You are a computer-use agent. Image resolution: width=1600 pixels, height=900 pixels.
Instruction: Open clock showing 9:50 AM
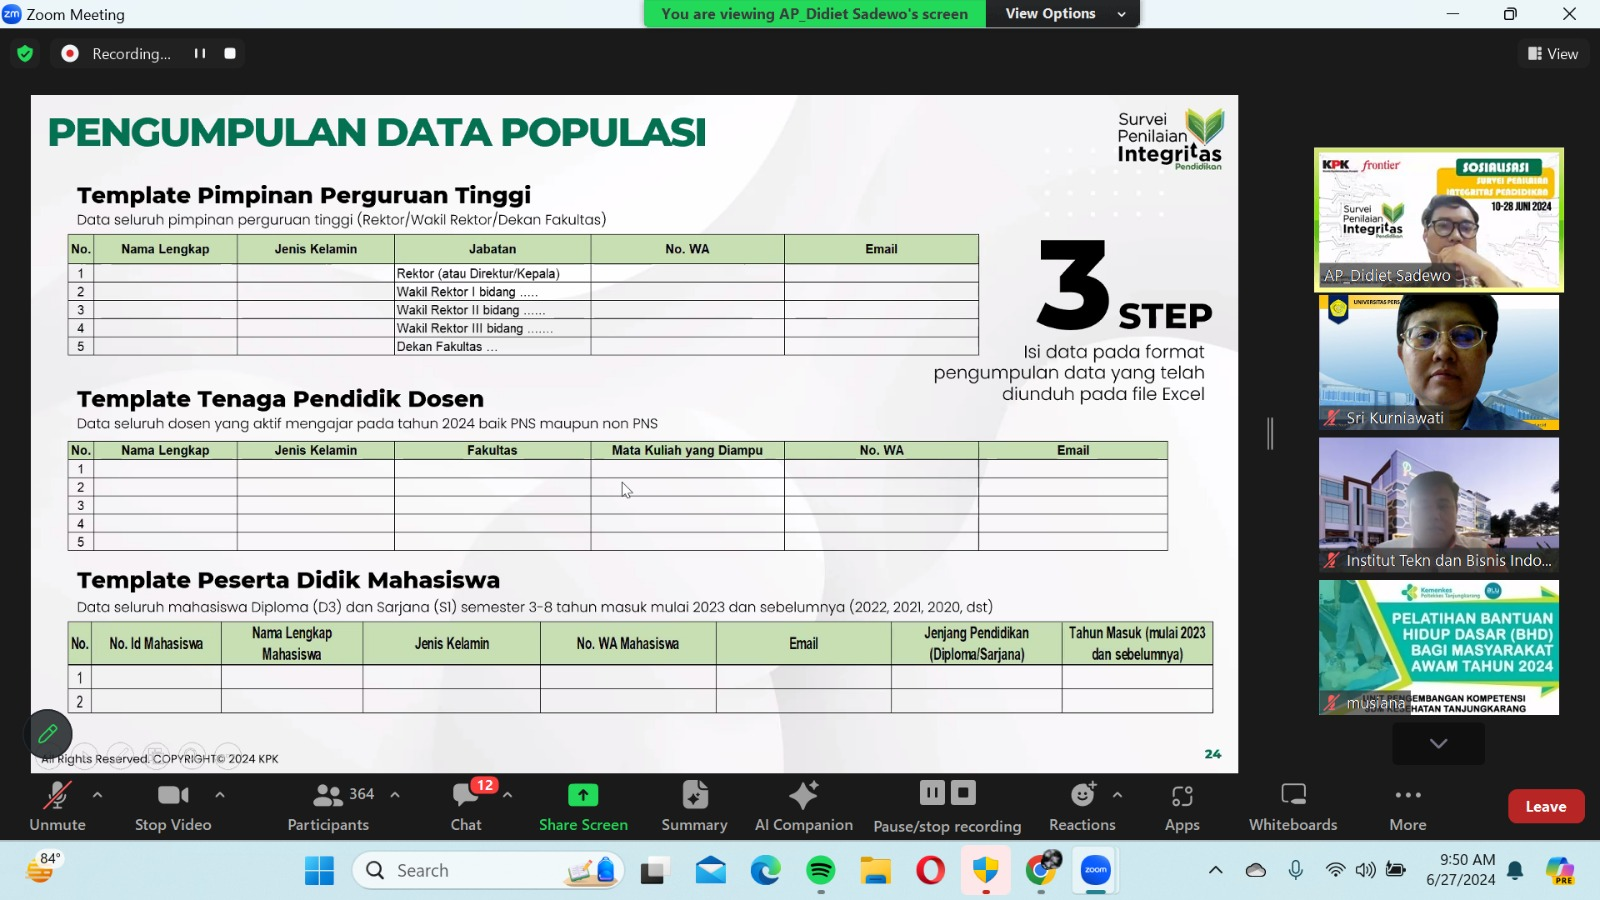pyautogui.click(x=1460, y=870)
